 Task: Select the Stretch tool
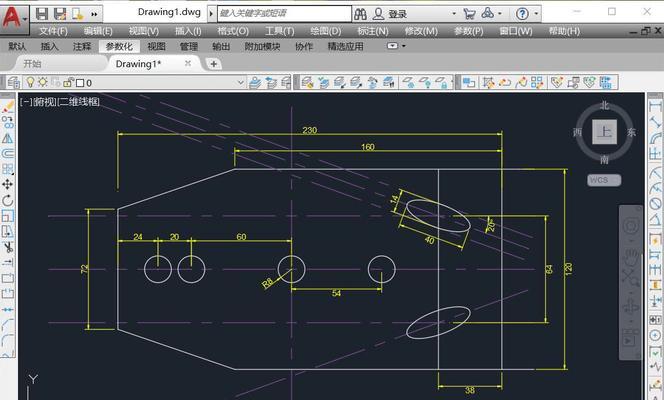click(8, 232)
